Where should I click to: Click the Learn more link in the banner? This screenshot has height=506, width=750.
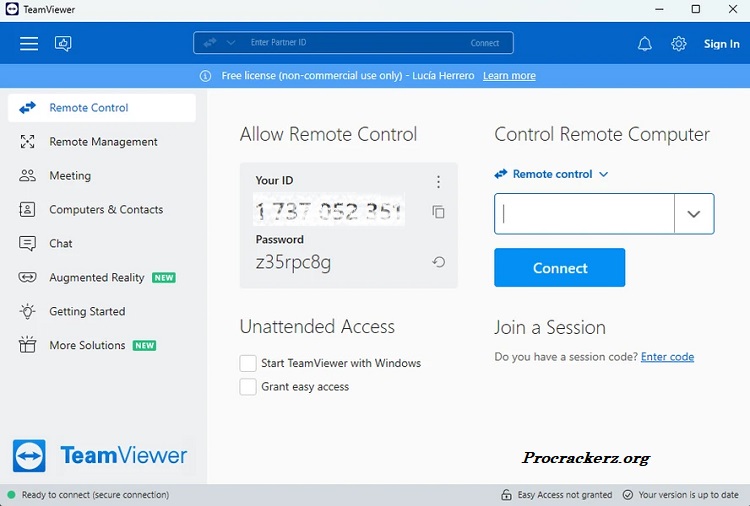pyautogui.click(x=509, y=76)
